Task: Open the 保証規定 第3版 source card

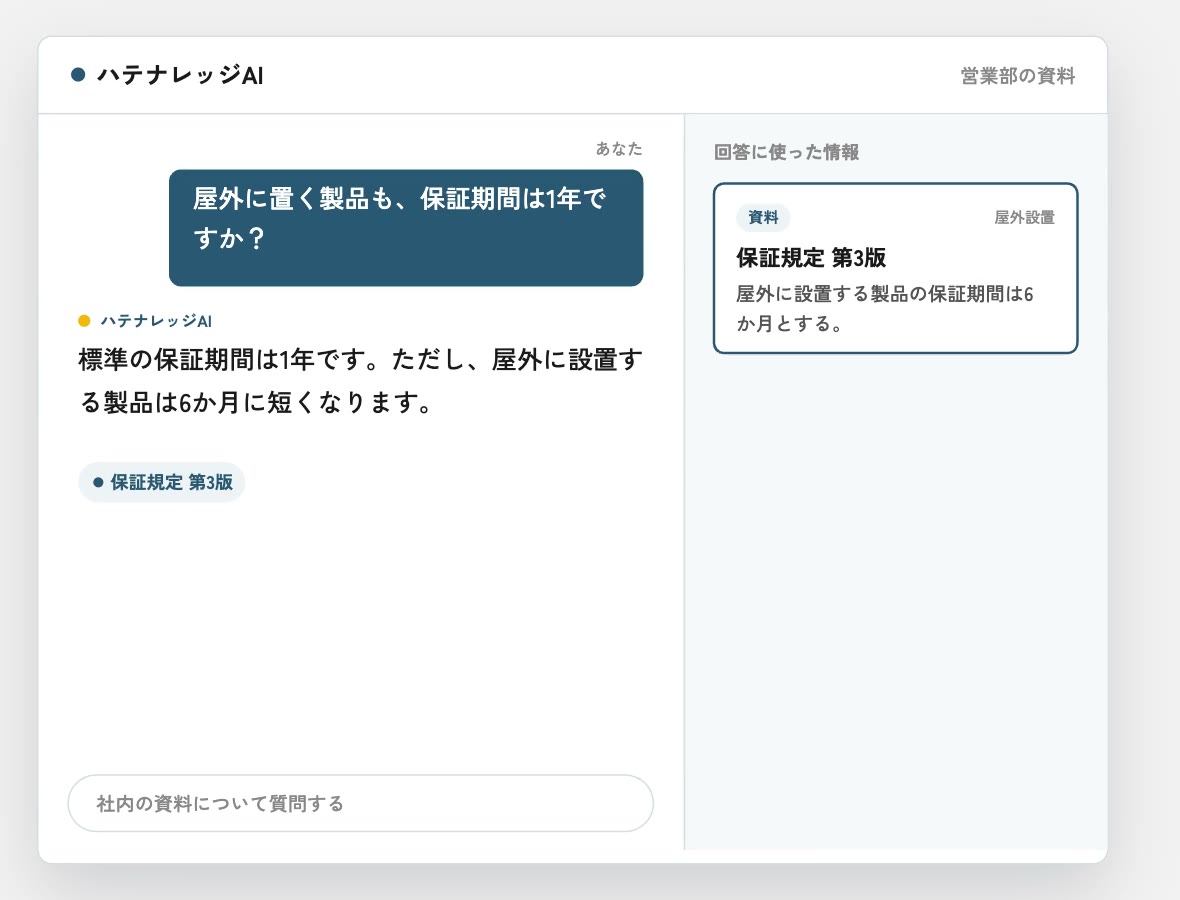Action: [x=896, y=268]
